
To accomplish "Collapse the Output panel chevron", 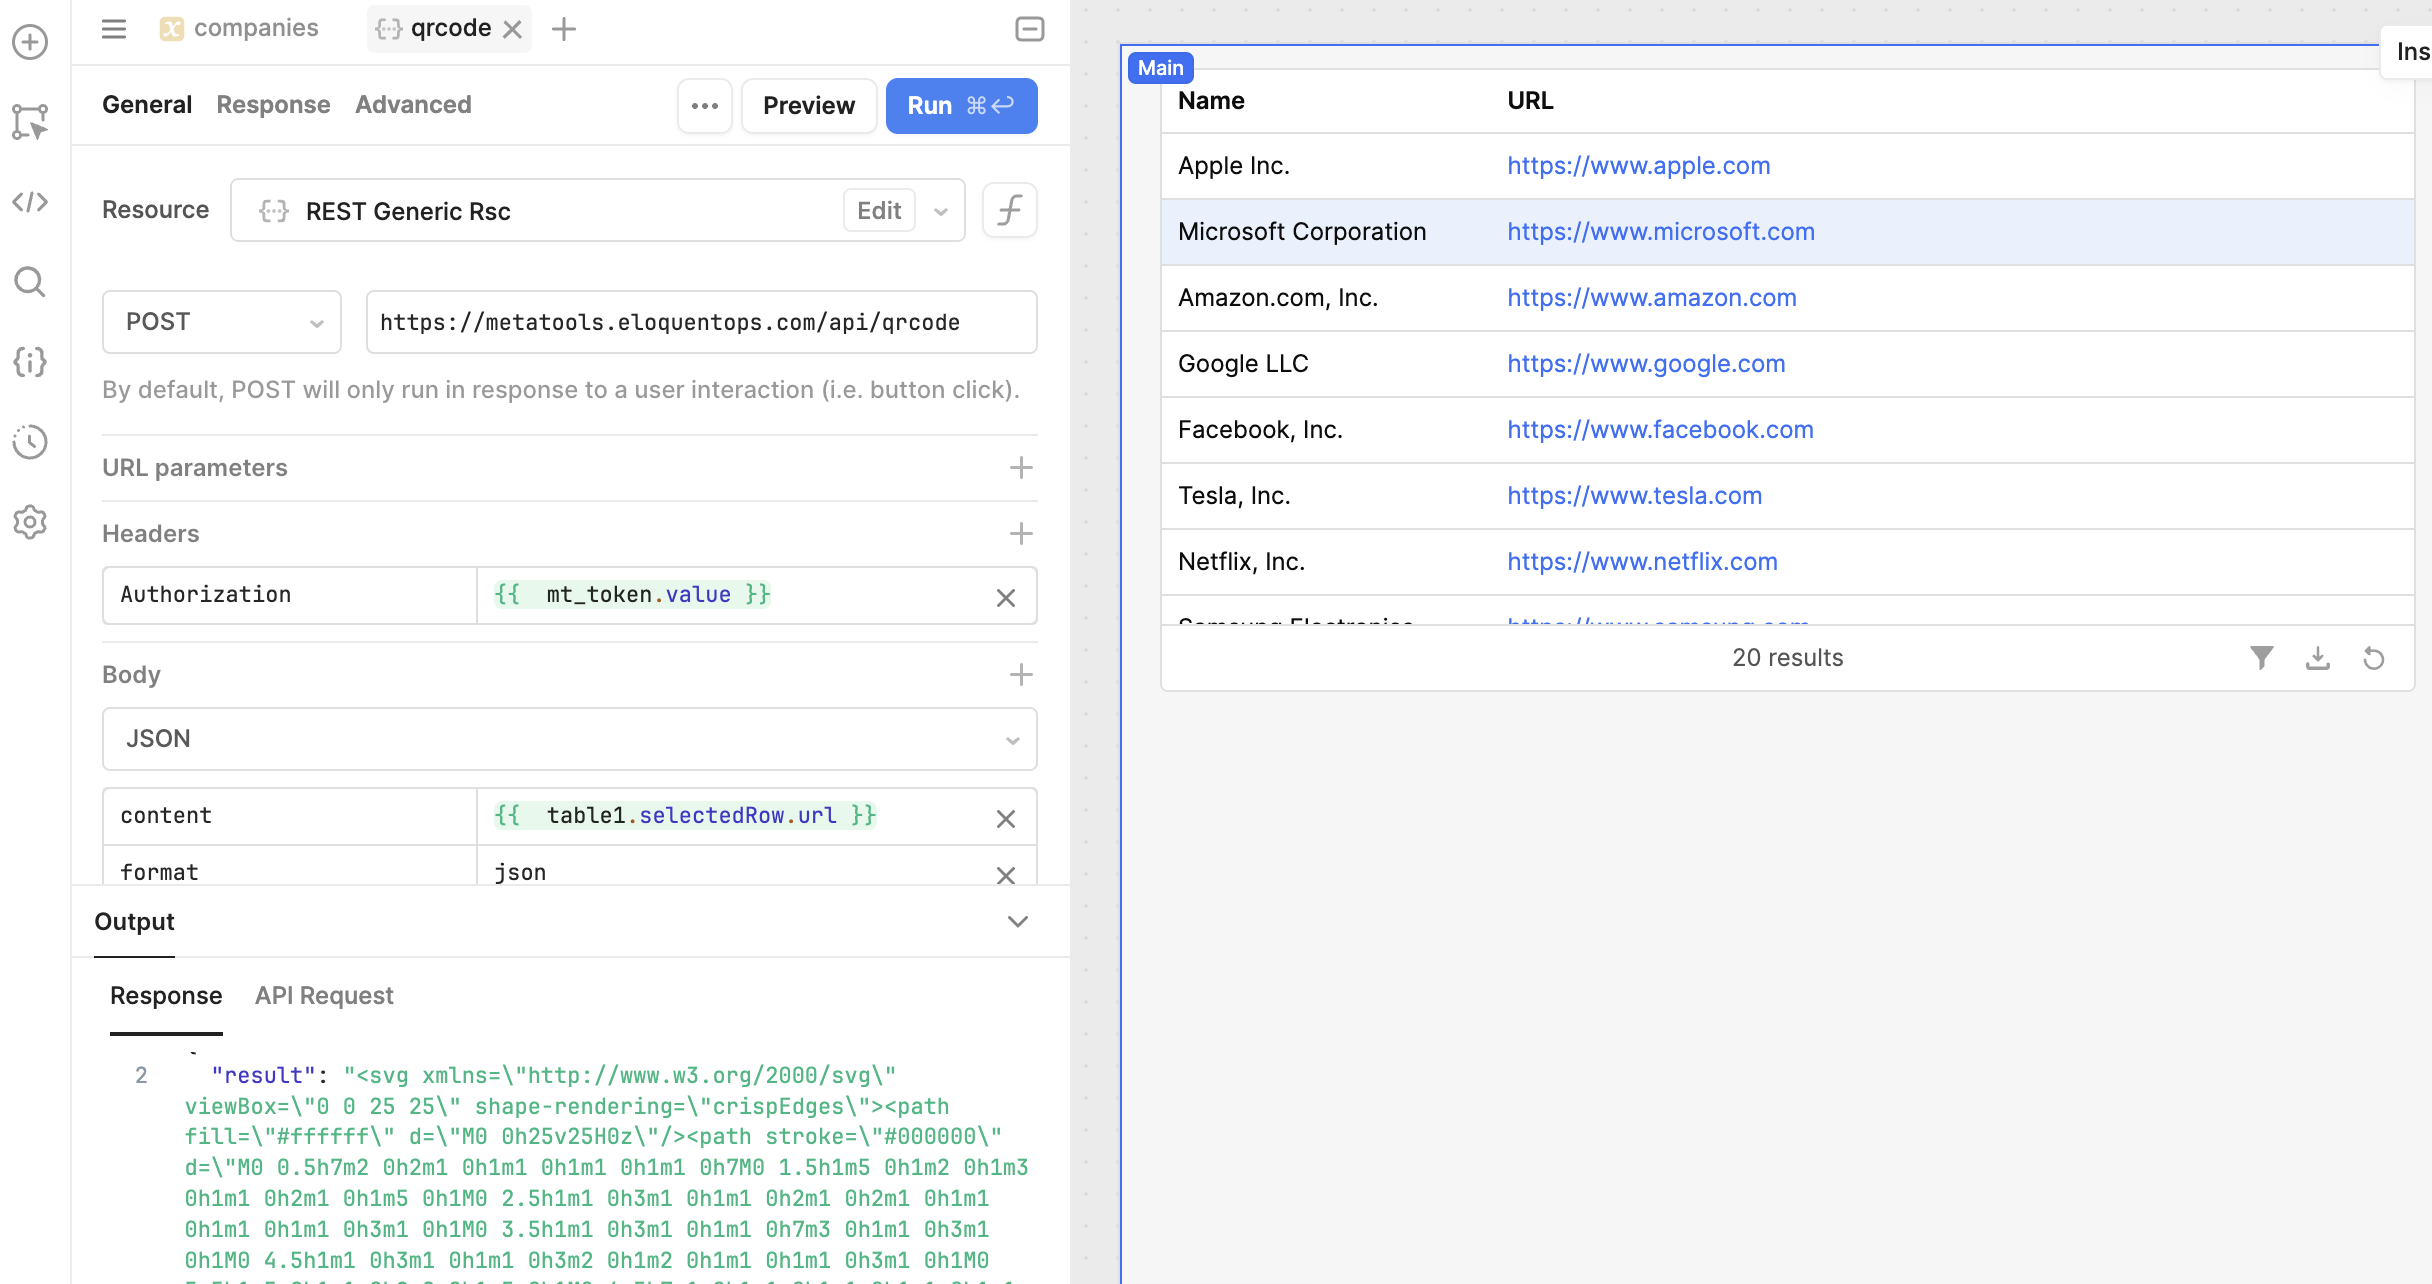I will (1018, 922).
